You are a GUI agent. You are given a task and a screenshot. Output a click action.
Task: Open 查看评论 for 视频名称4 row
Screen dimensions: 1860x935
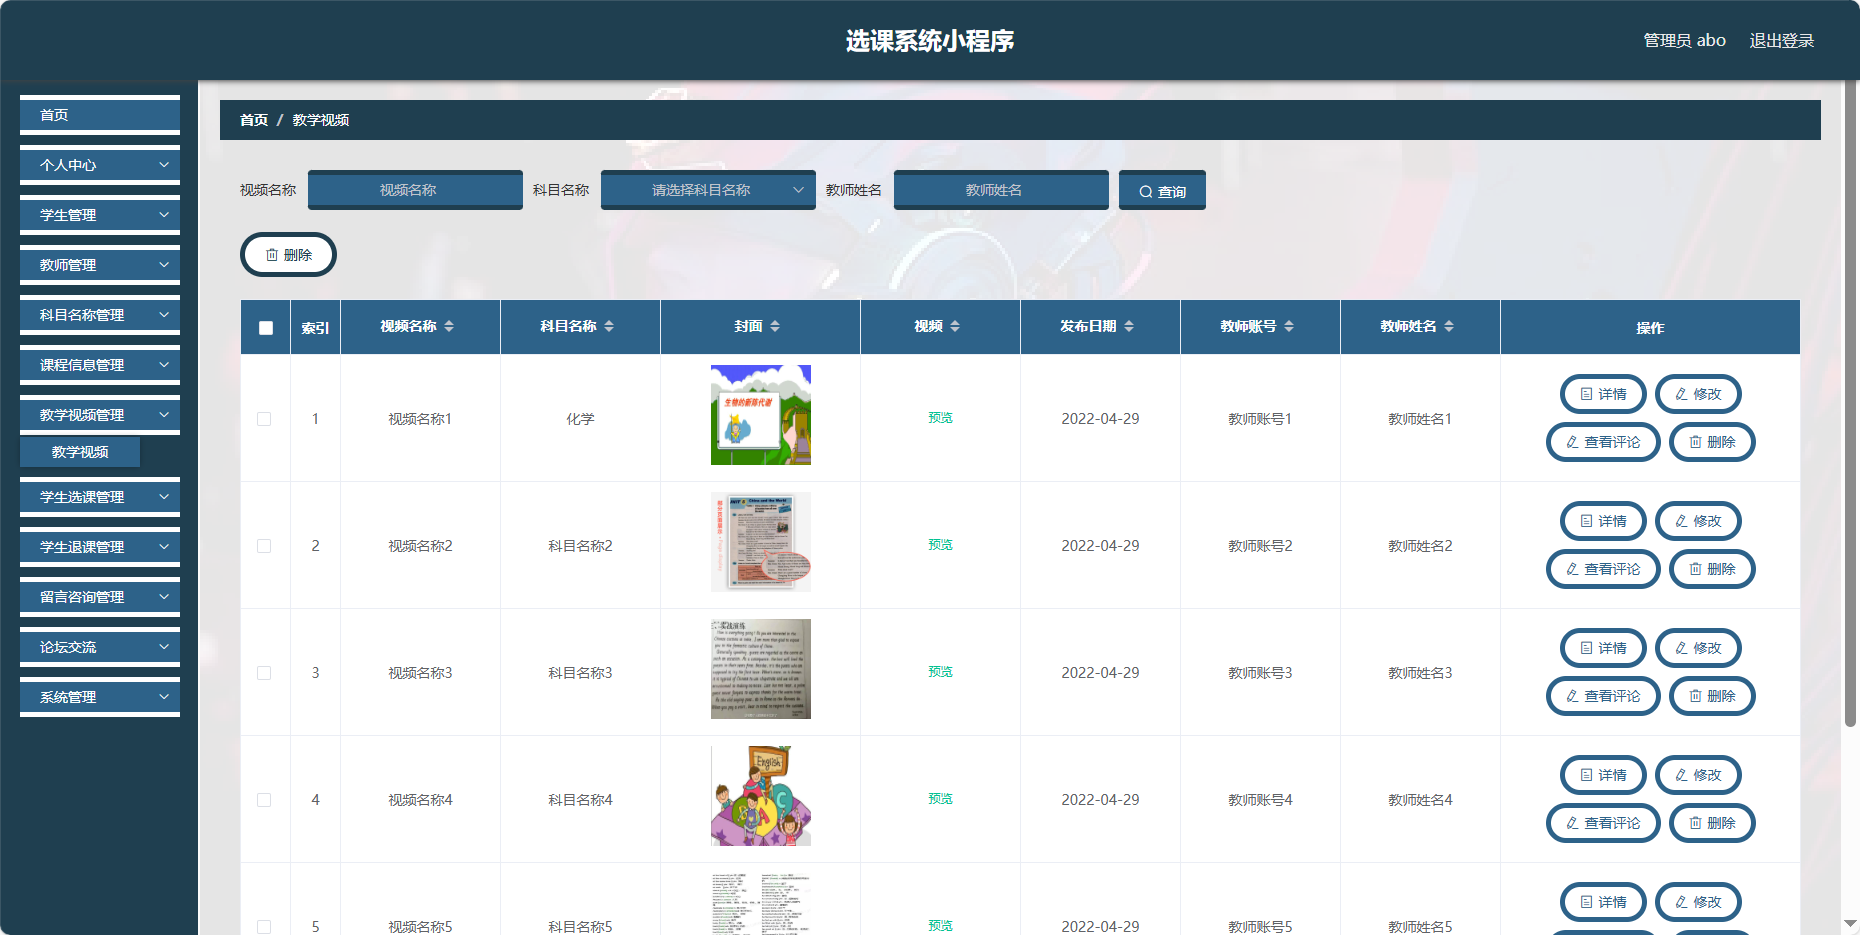[1603, 823]
